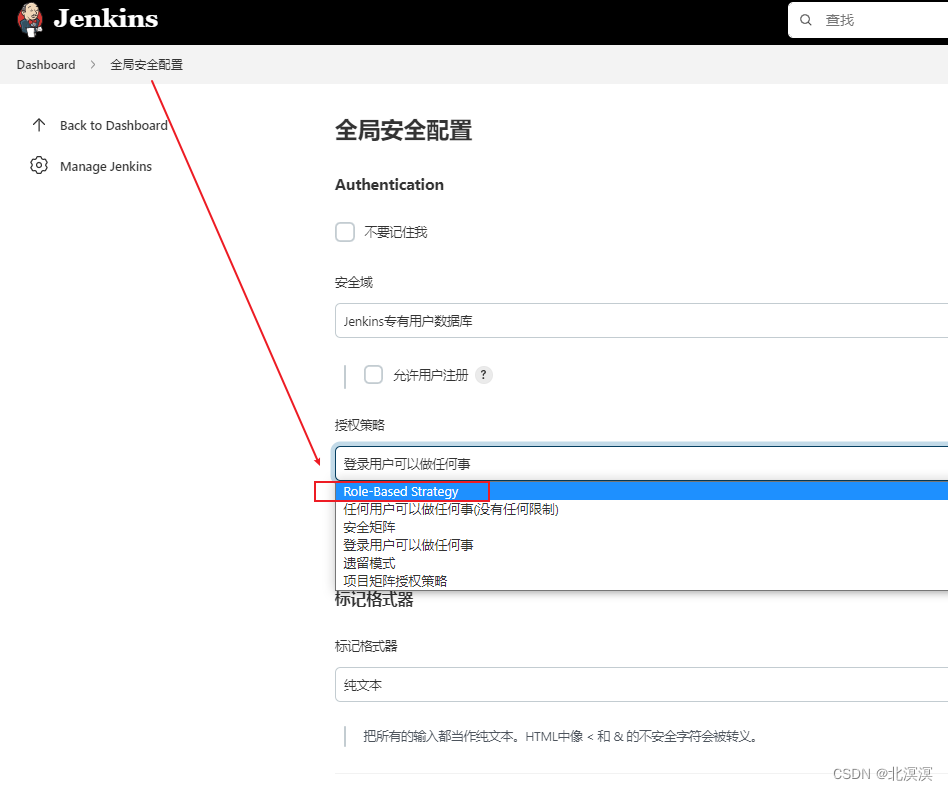Viewport: 948px width, 791px height.
Task: Enable the 允许用户注册 checkbox
Action: [x=373, y=375]
